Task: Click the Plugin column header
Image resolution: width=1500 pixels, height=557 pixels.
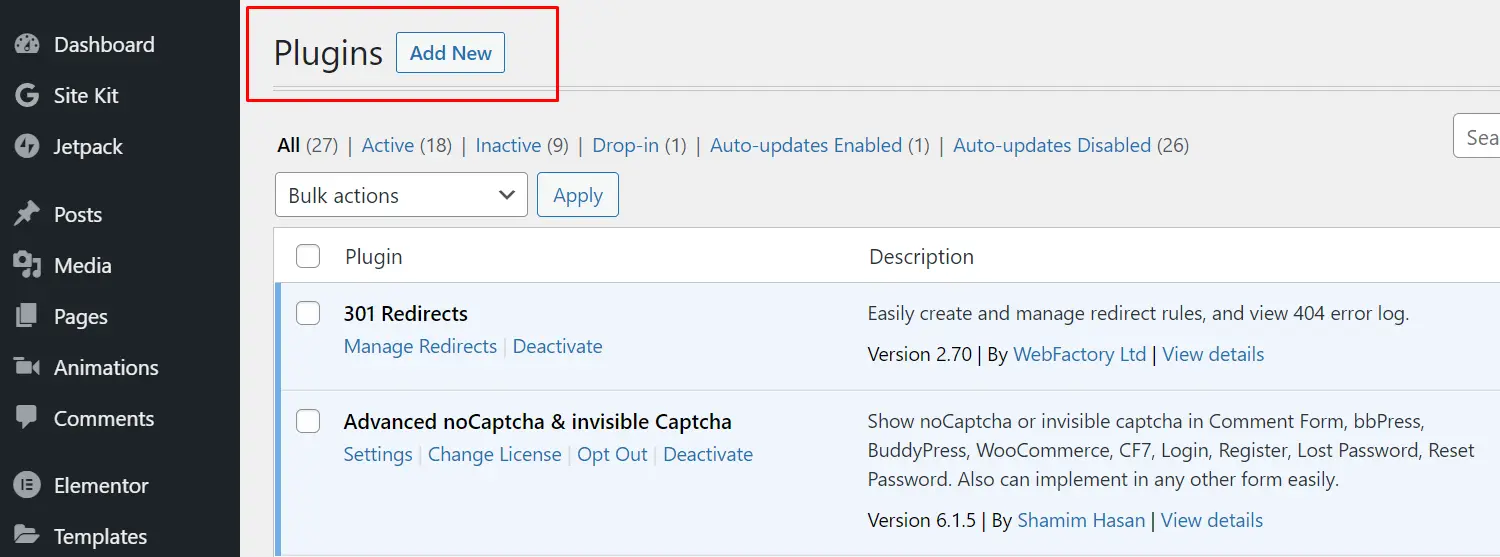Action: coord(374,257)
